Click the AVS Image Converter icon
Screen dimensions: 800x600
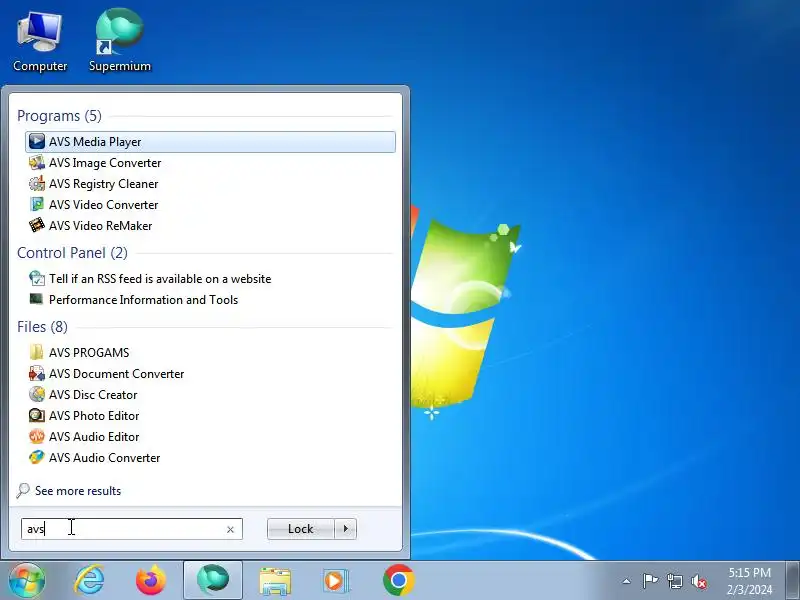click(37, 162)
